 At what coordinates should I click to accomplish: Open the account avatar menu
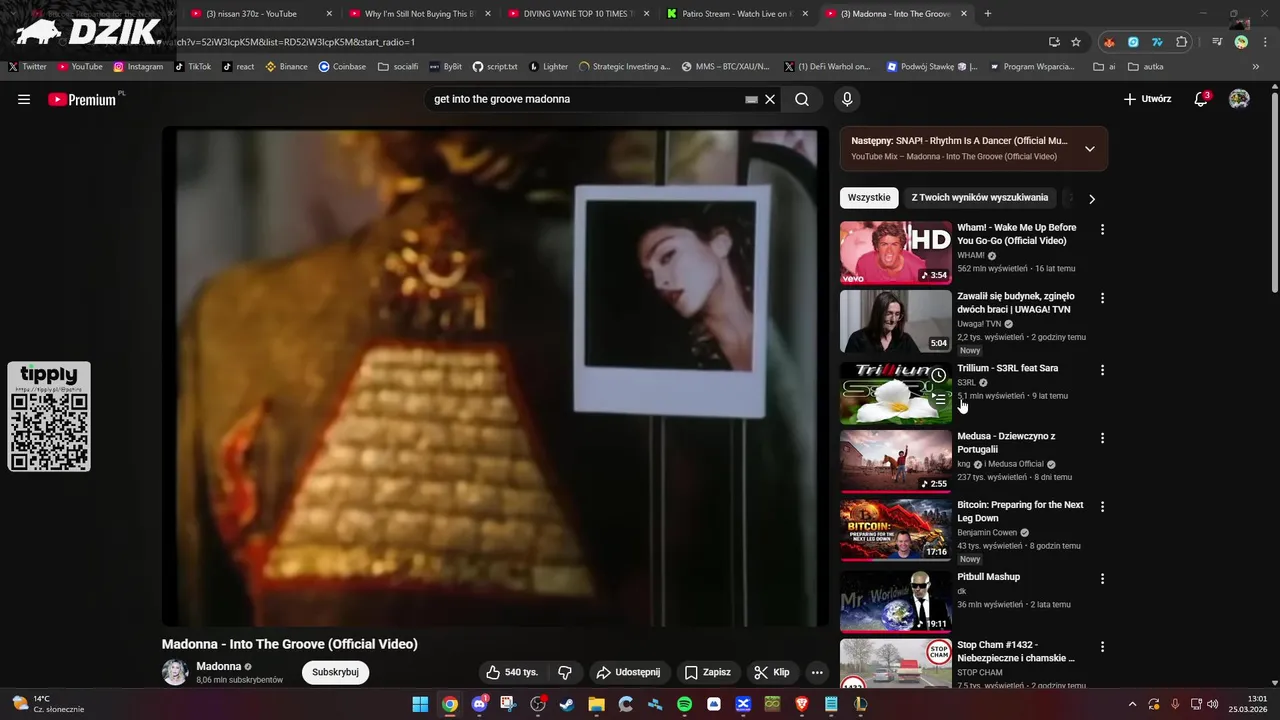[1239, 99]
